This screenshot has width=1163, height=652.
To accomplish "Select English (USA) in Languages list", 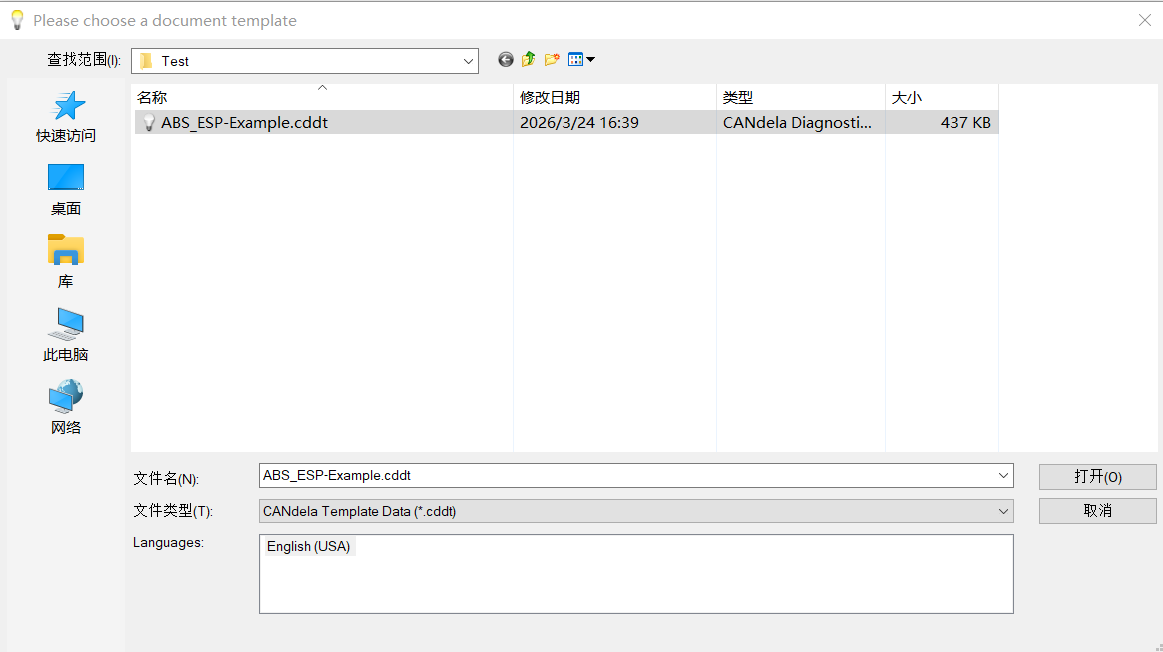I will [x=309, y=547].
